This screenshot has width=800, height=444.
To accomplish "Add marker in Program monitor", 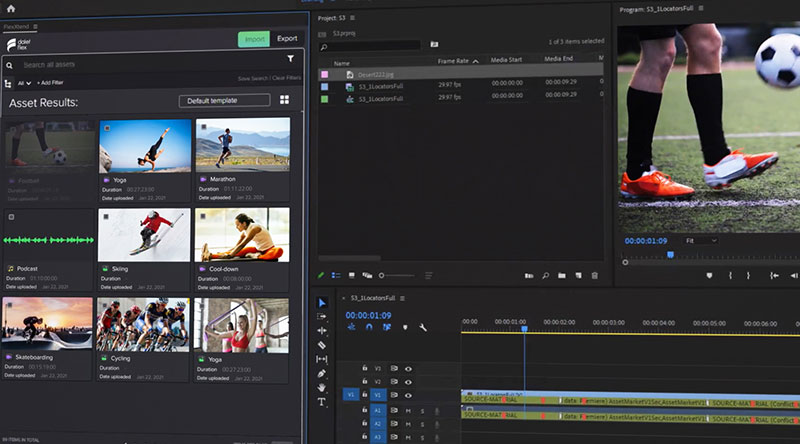I will (709, 276).
